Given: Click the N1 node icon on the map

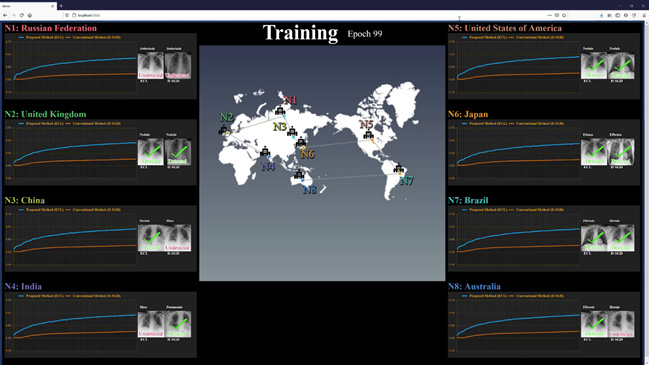Looking at the screenshot, I should coord(280,110).
